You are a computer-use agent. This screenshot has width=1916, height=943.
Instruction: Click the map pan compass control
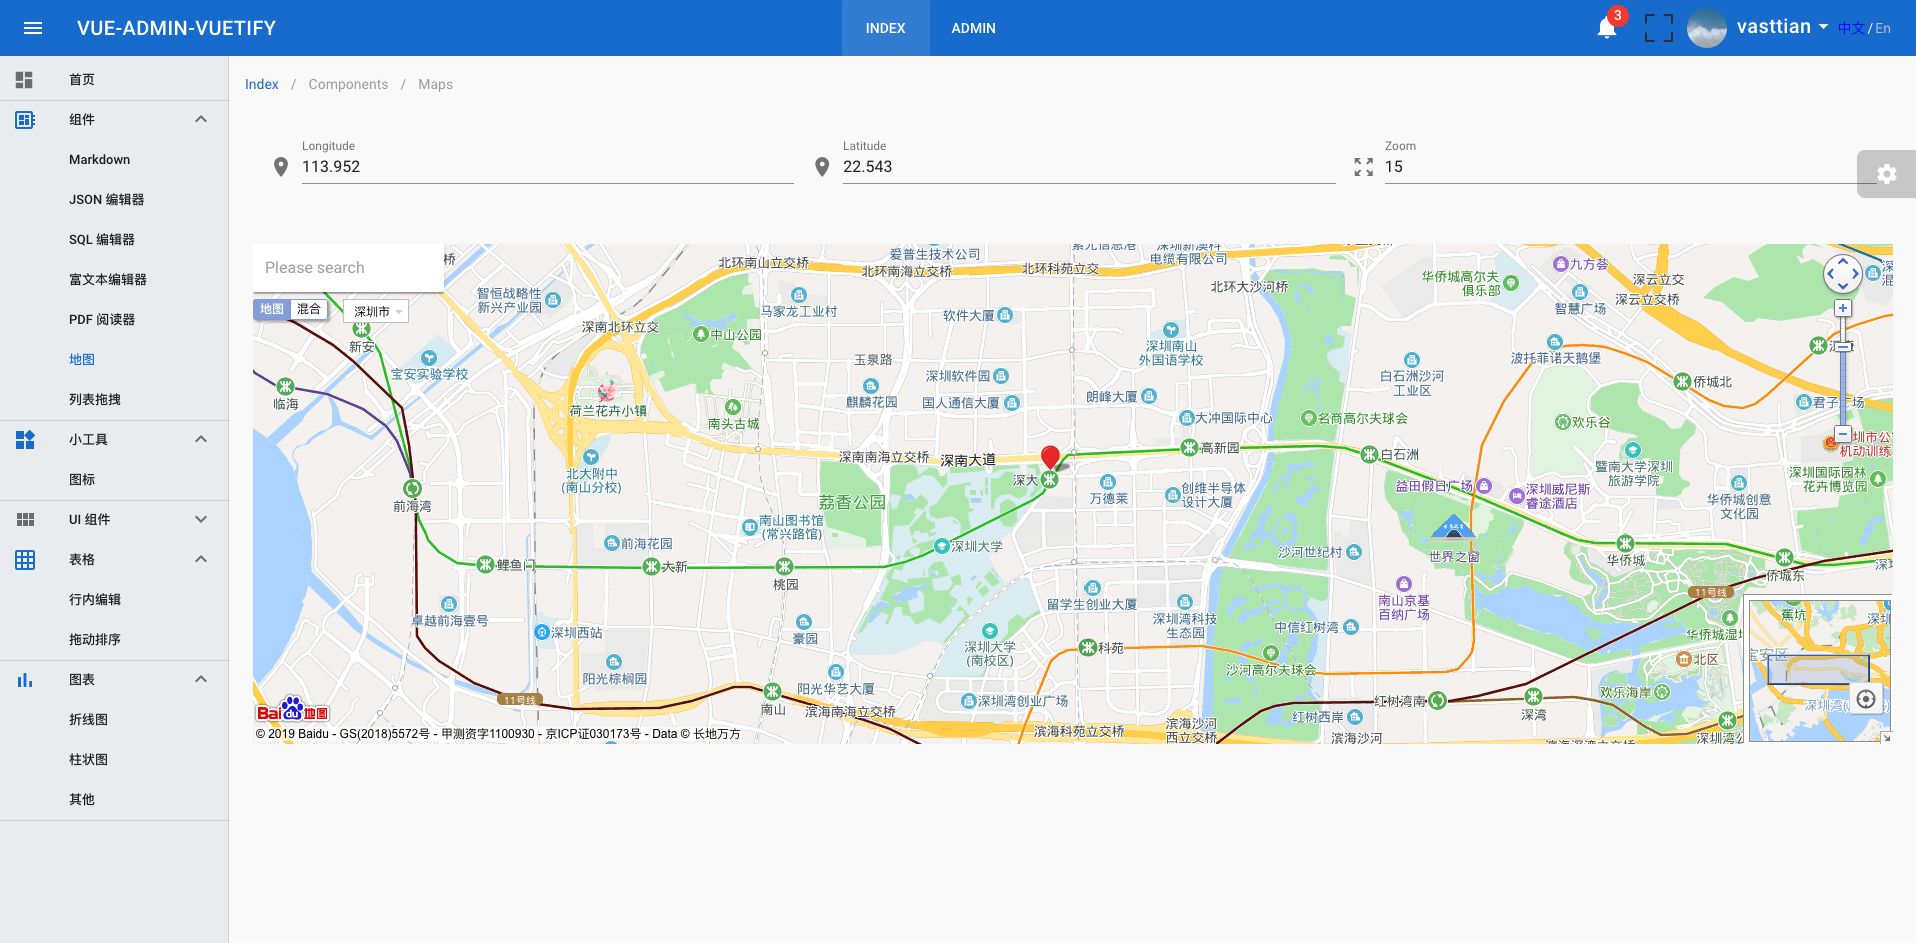coord(1842,273)
